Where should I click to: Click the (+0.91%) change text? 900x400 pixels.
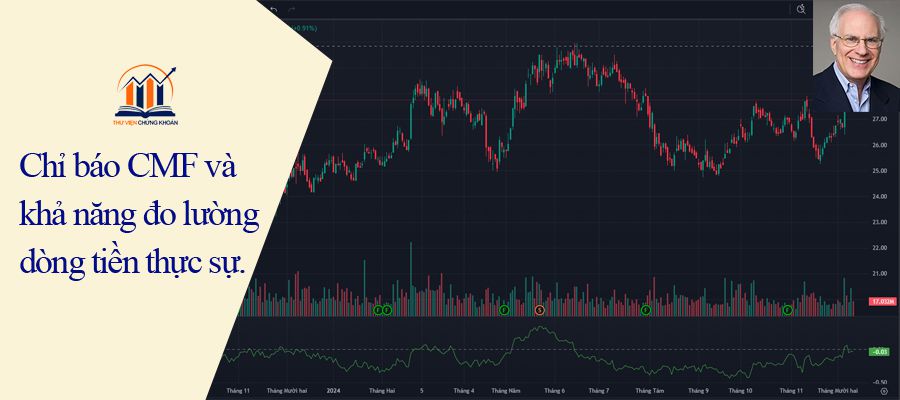point(303,28)
